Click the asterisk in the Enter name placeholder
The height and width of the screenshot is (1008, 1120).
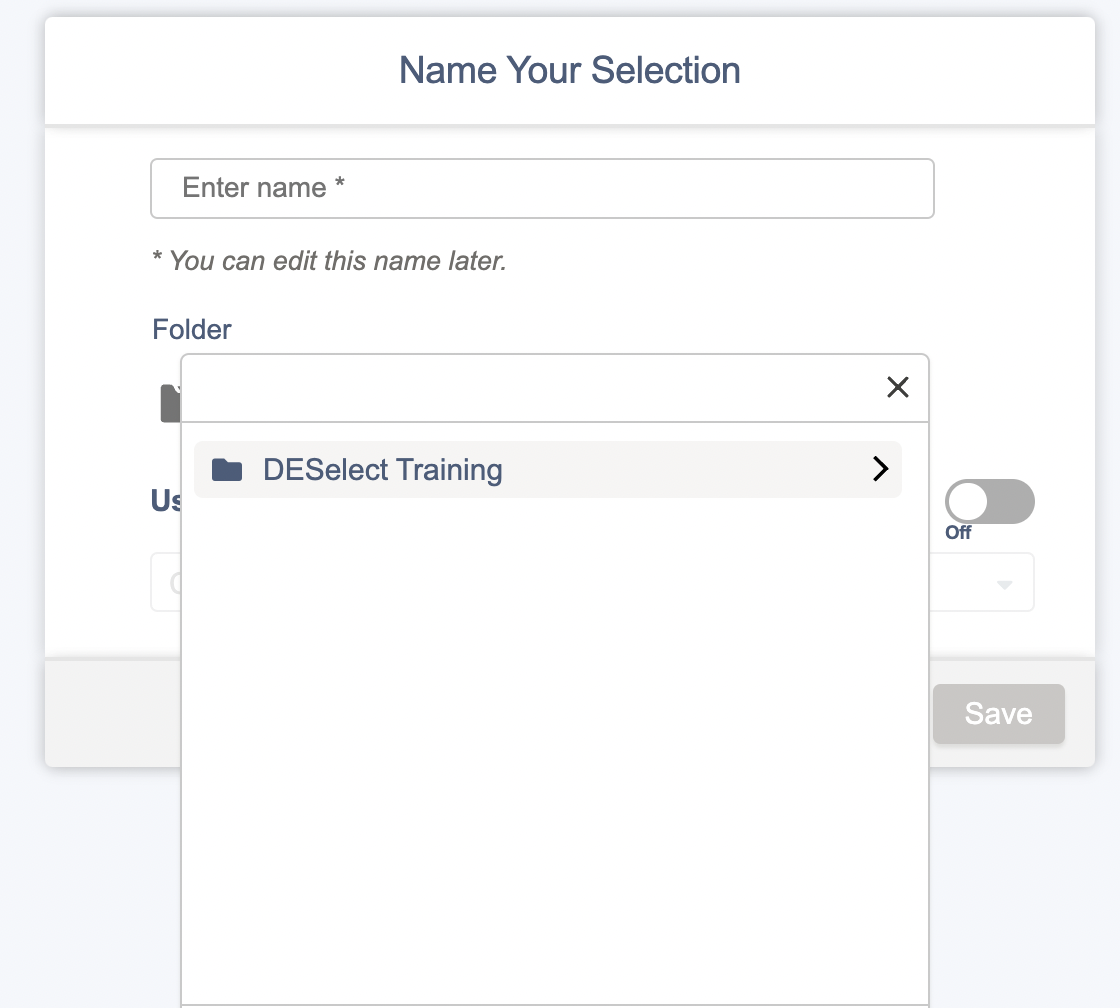(x=340, y=184)
